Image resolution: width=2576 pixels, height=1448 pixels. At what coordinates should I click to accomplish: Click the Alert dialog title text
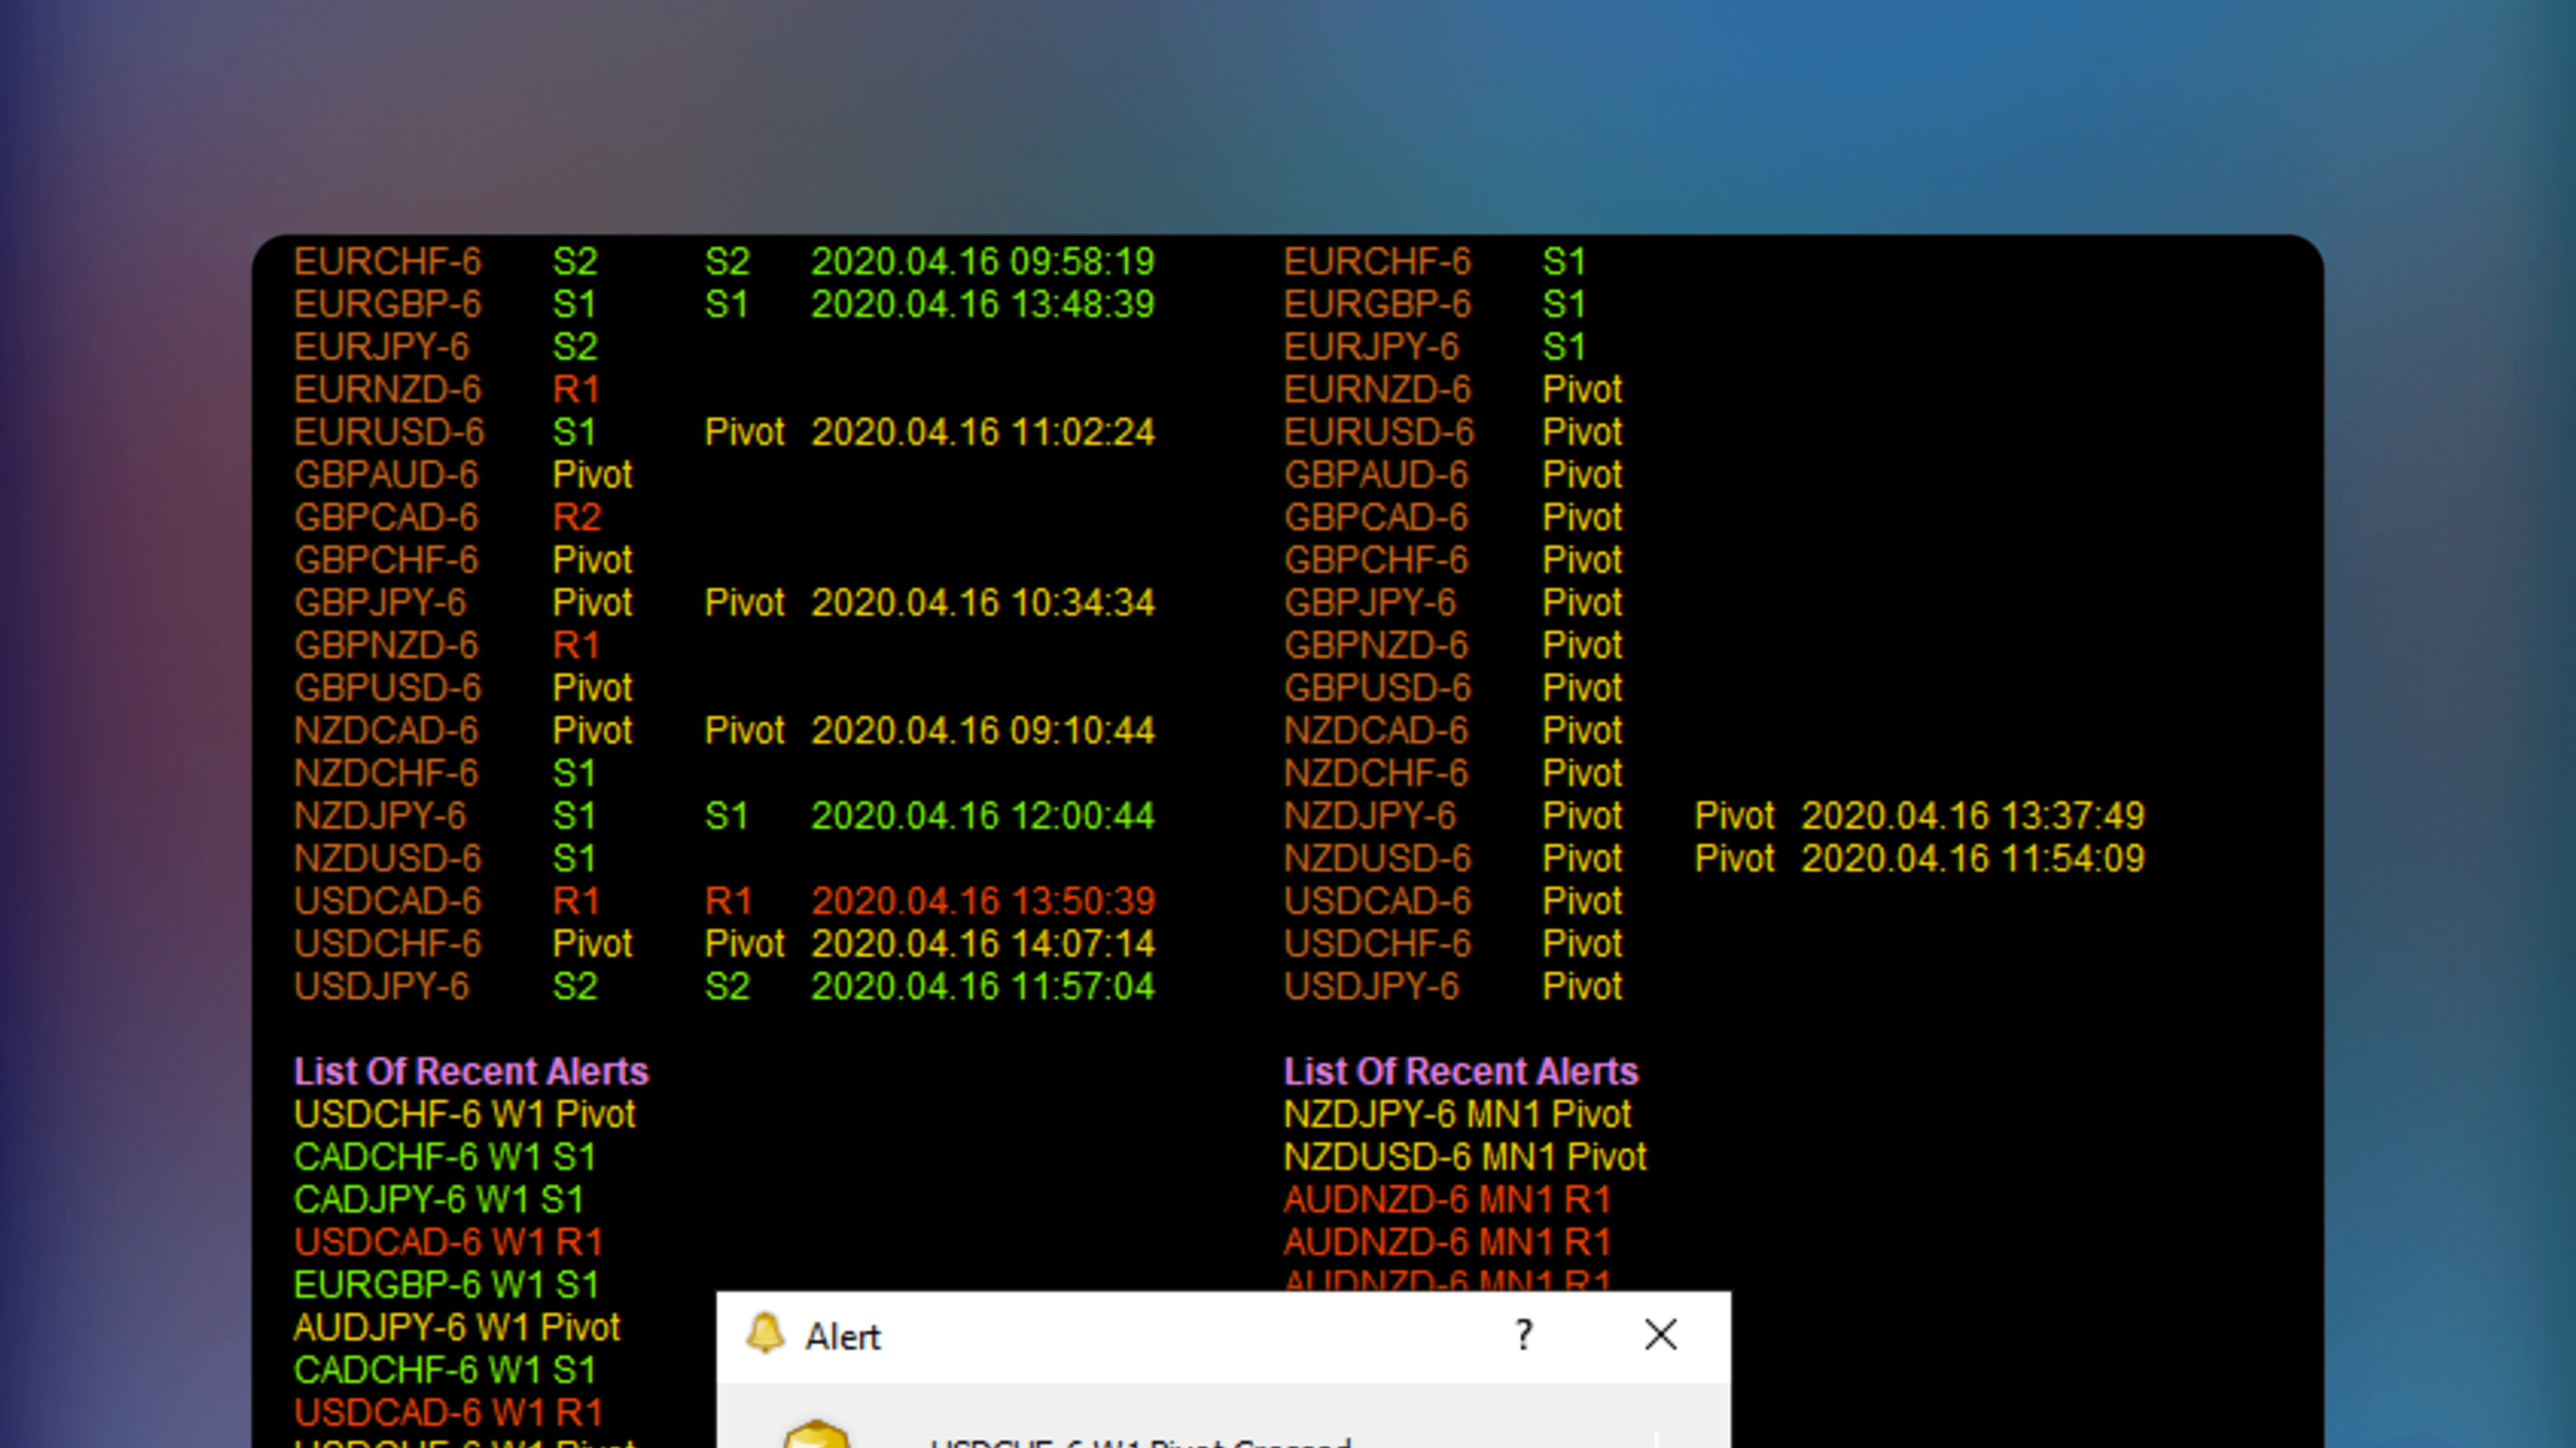pyautogui.click(x=842, y=1336)
